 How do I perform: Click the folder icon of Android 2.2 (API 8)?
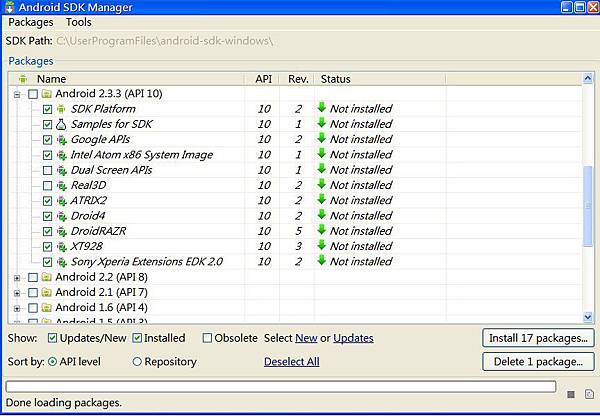tap(47, 277)
